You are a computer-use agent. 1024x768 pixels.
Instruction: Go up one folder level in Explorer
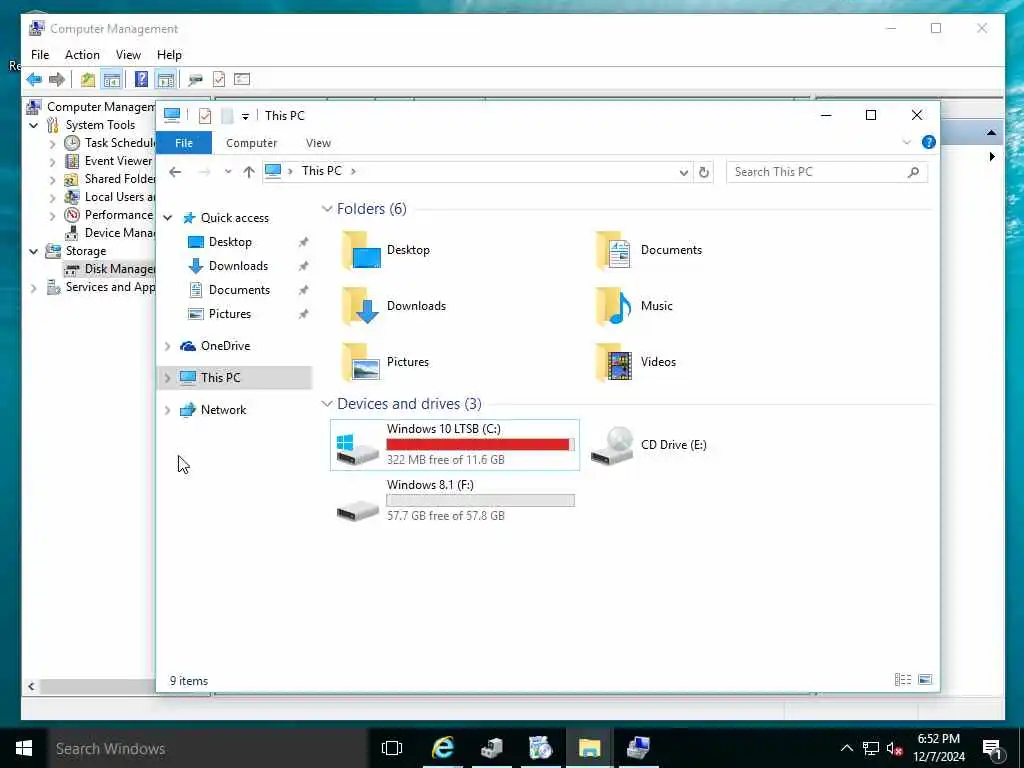(x=249, y=172)
